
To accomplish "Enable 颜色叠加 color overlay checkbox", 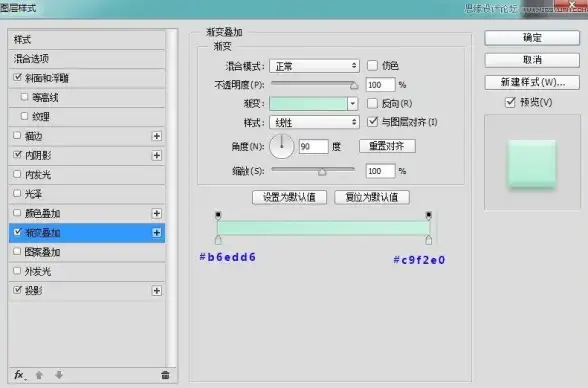I will (17, 213).
